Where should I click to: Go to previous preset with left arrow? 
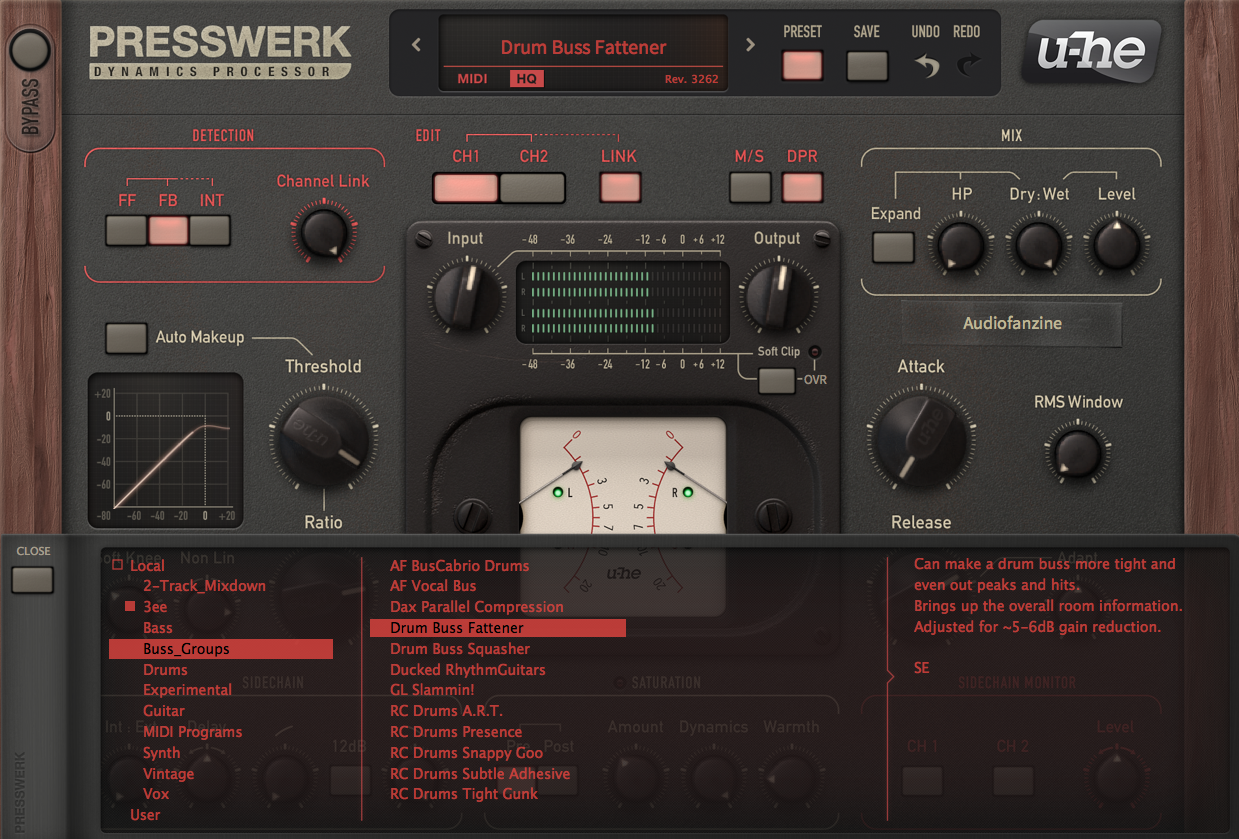(415, 45)
